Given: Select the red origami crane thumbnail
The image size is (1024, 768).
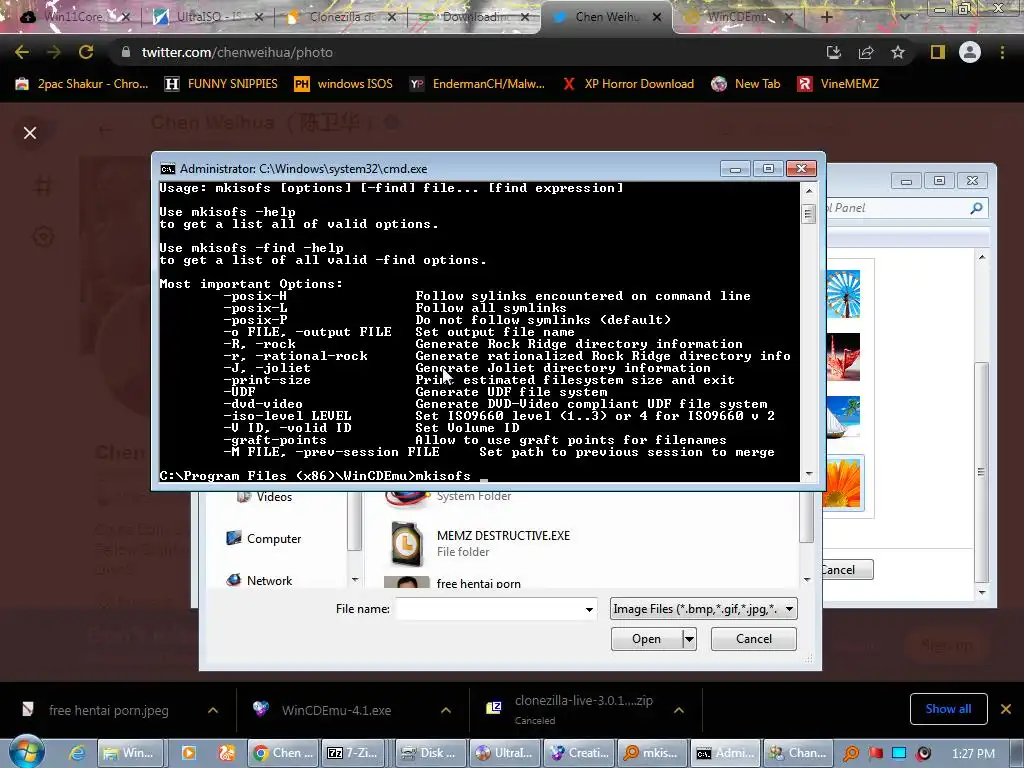Looking at the screenshot, I should pos(843,357).
